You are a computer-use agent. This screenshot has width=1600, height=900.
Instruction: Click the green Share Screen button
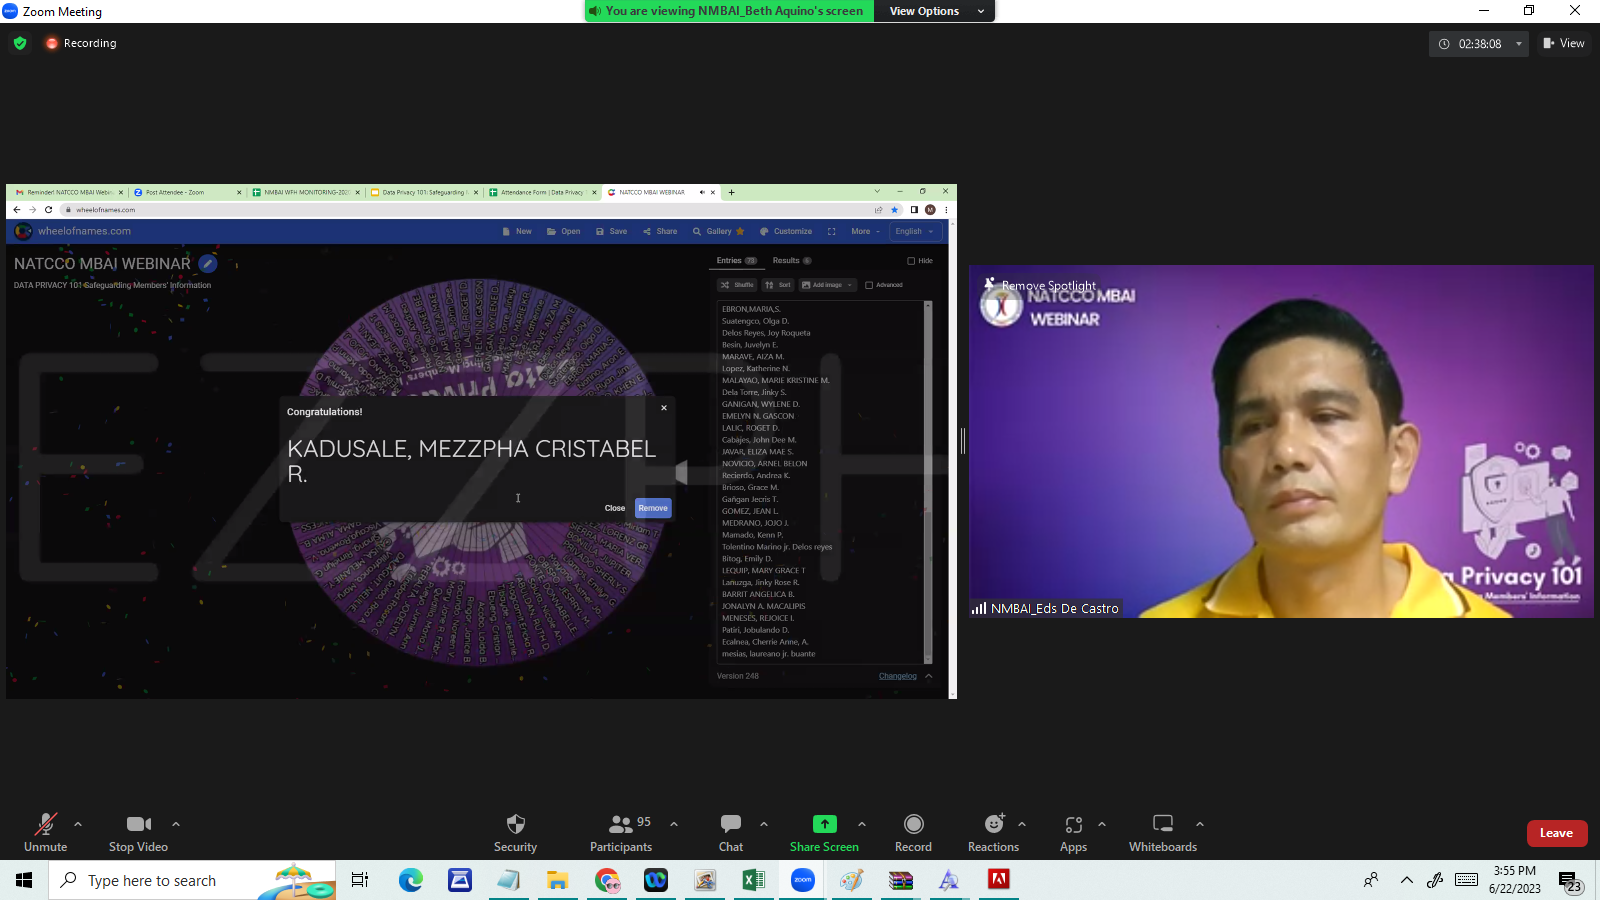824,832
